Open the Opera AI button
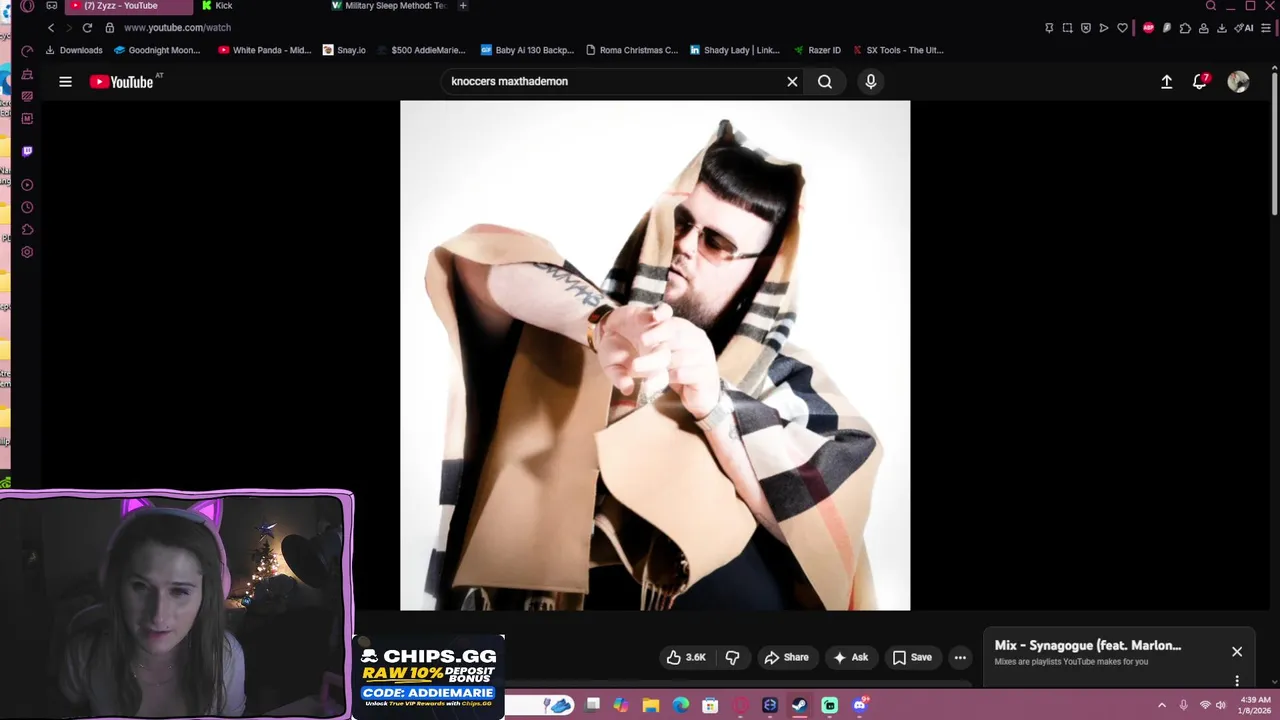This screenshot has height=720, width=1280. (x=1246, y=28)
